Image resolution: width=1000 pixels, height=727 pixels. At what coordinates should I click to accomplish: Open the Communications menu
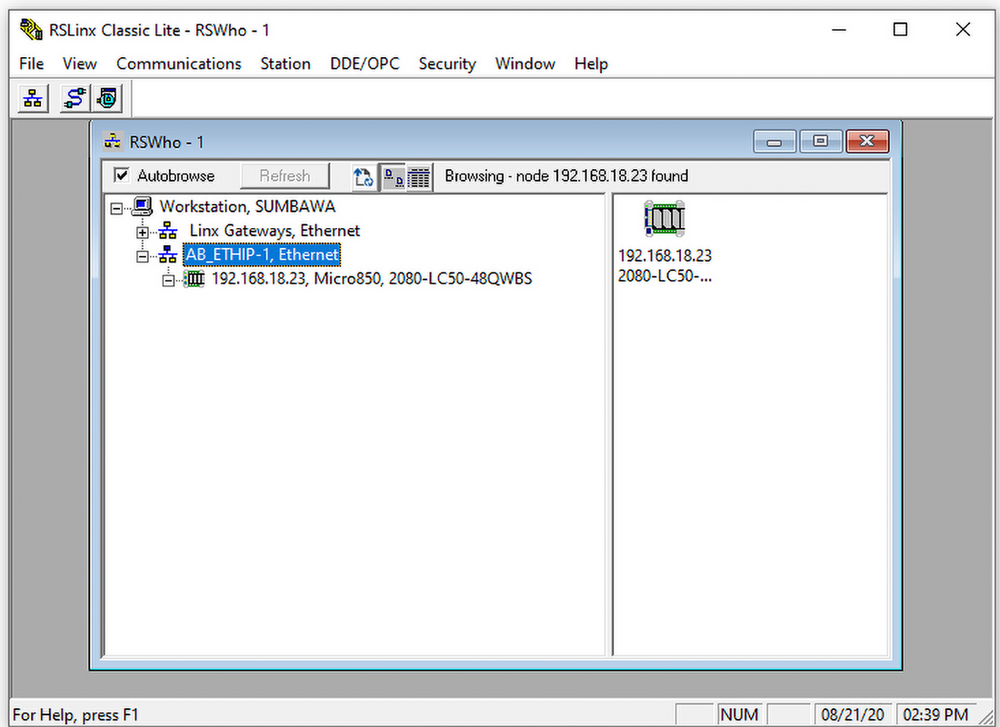click(x=178, y=63)
